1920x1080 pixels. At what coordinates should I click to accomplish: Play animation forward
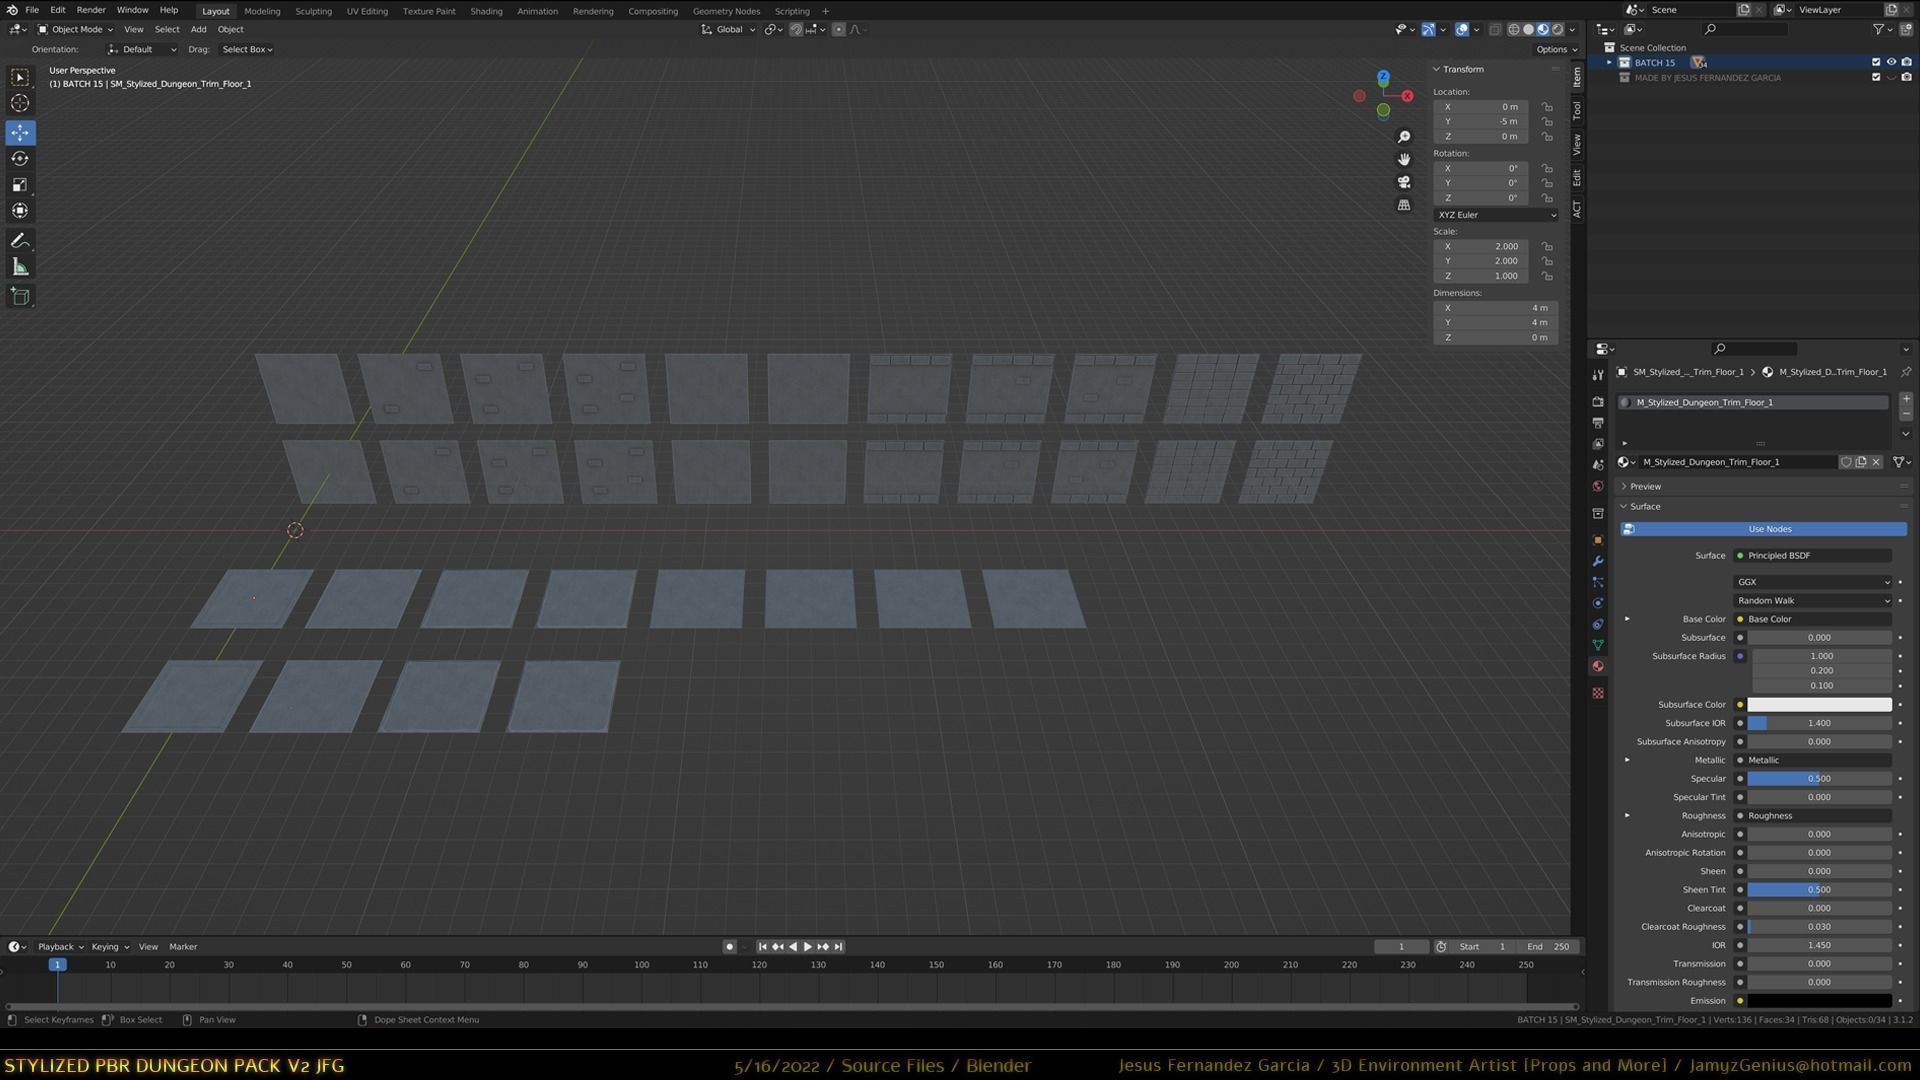[x=808, y=947]
